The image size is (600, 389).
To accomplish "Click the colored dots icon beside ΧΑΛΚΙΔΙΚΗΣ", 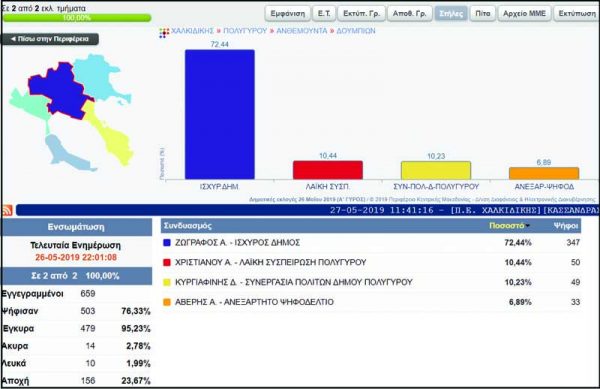I will pos(164,33).
